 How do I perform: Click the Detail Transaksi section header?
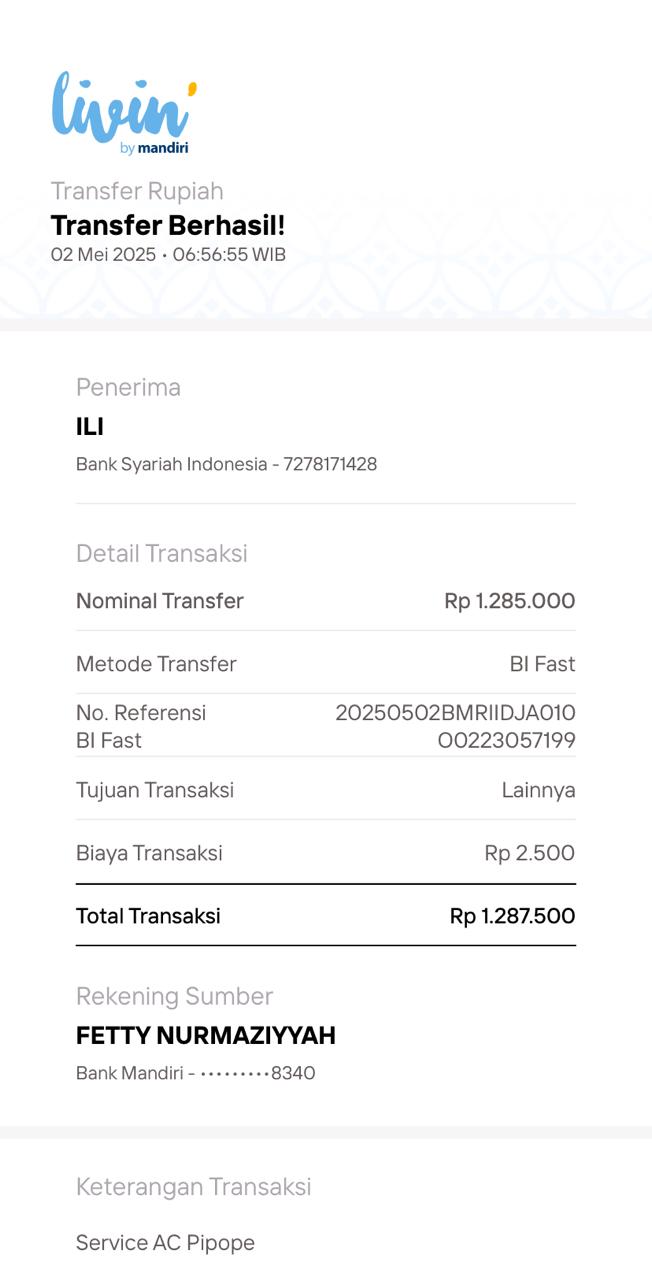click(162, 553)
